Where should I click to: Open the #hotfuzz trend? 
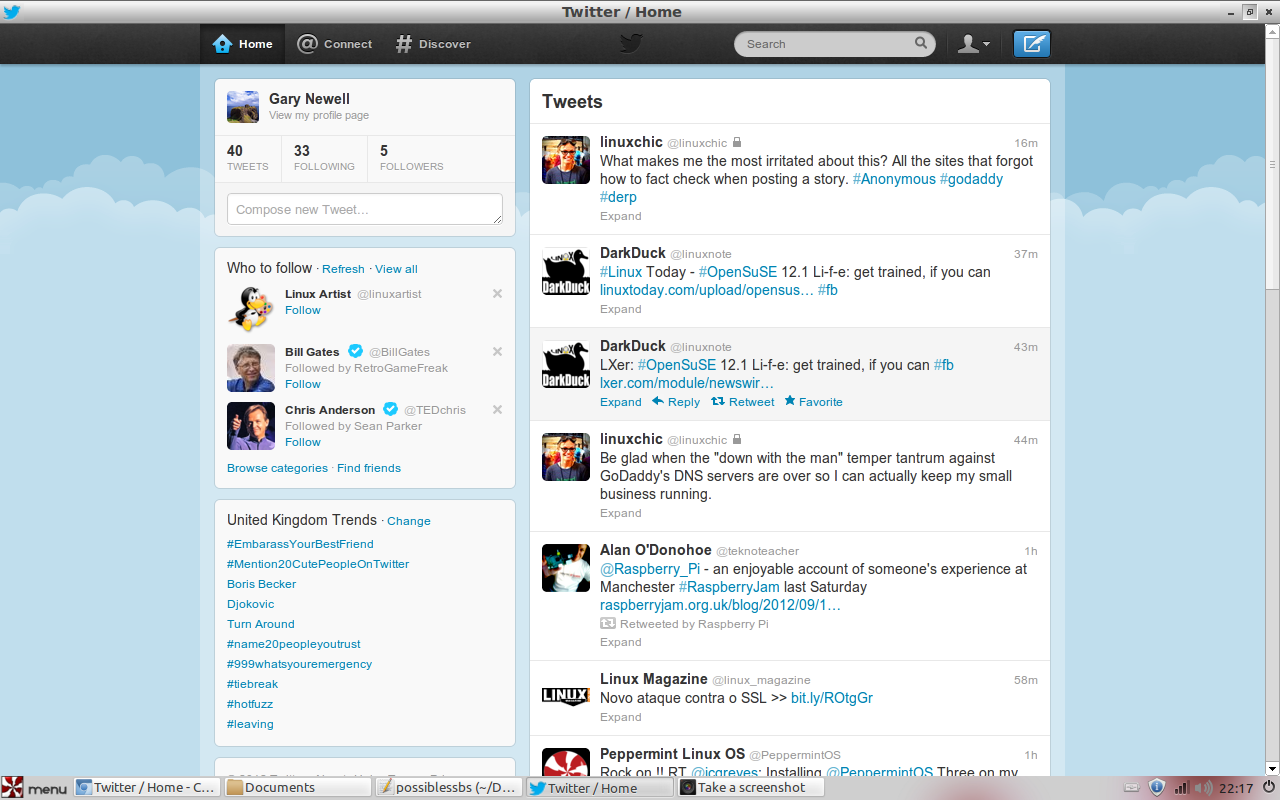[250, 704]
